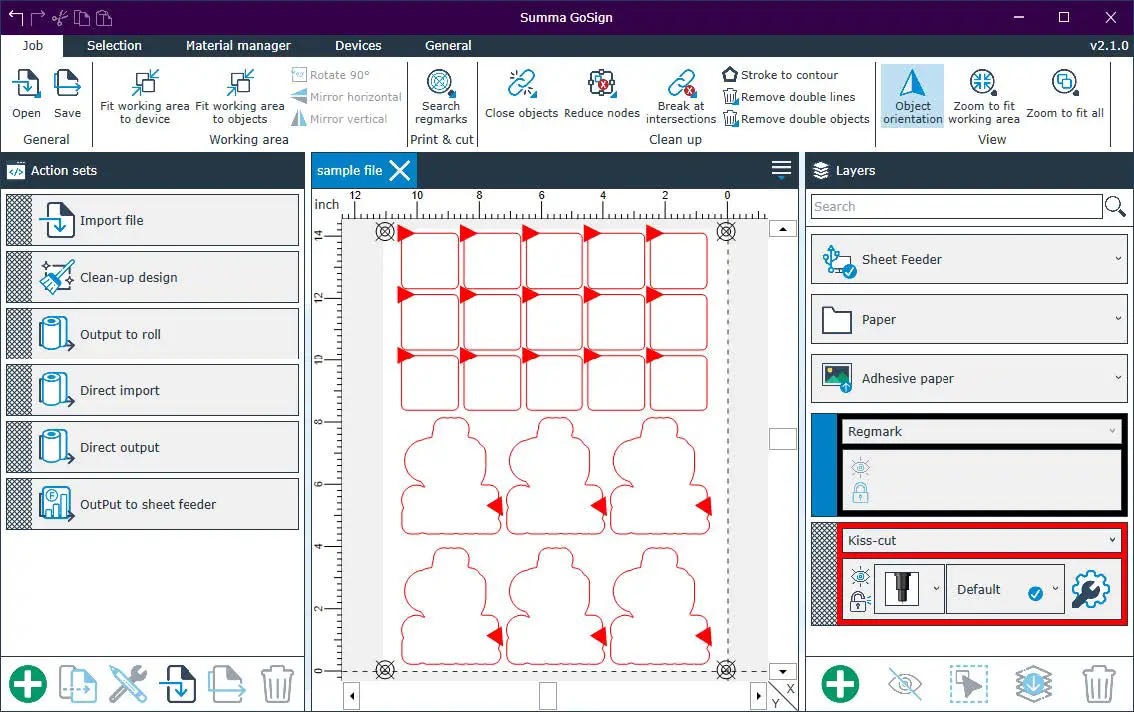
Task: Expand the Sheet Feeder dropdown
Action: (x=1118, y=259)
